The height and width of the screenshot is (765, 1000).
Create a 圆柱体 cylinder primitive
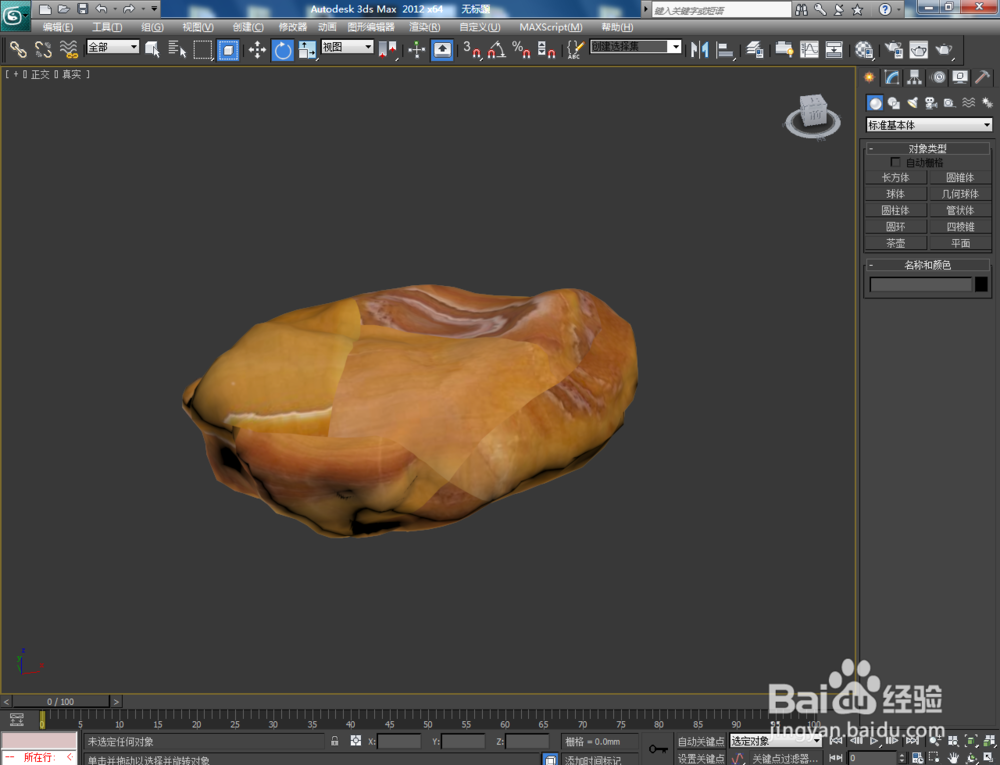895,210
